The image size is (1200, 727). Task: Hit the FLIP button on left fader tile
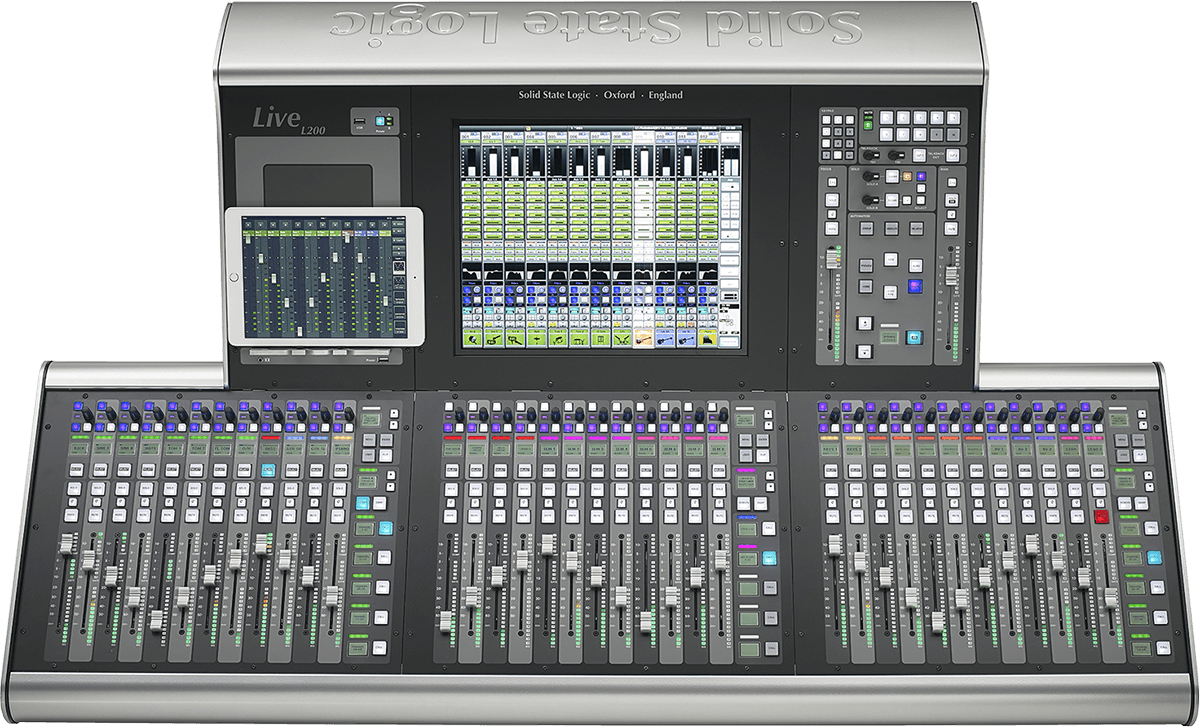[385, 455]
